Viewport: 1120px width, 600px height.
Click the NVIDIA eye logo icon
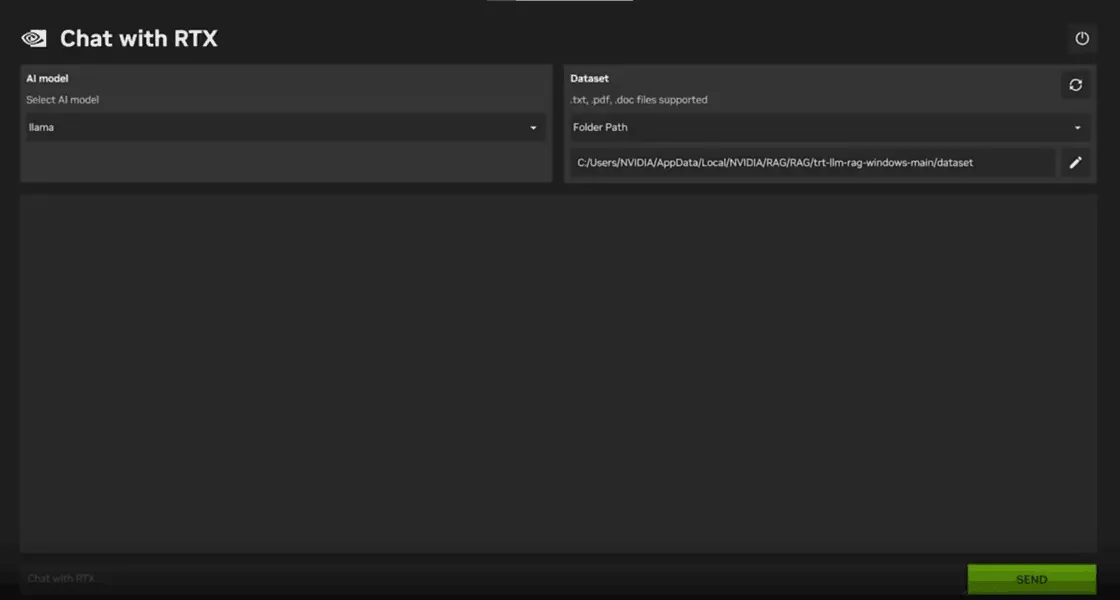(x=34, y=39)
